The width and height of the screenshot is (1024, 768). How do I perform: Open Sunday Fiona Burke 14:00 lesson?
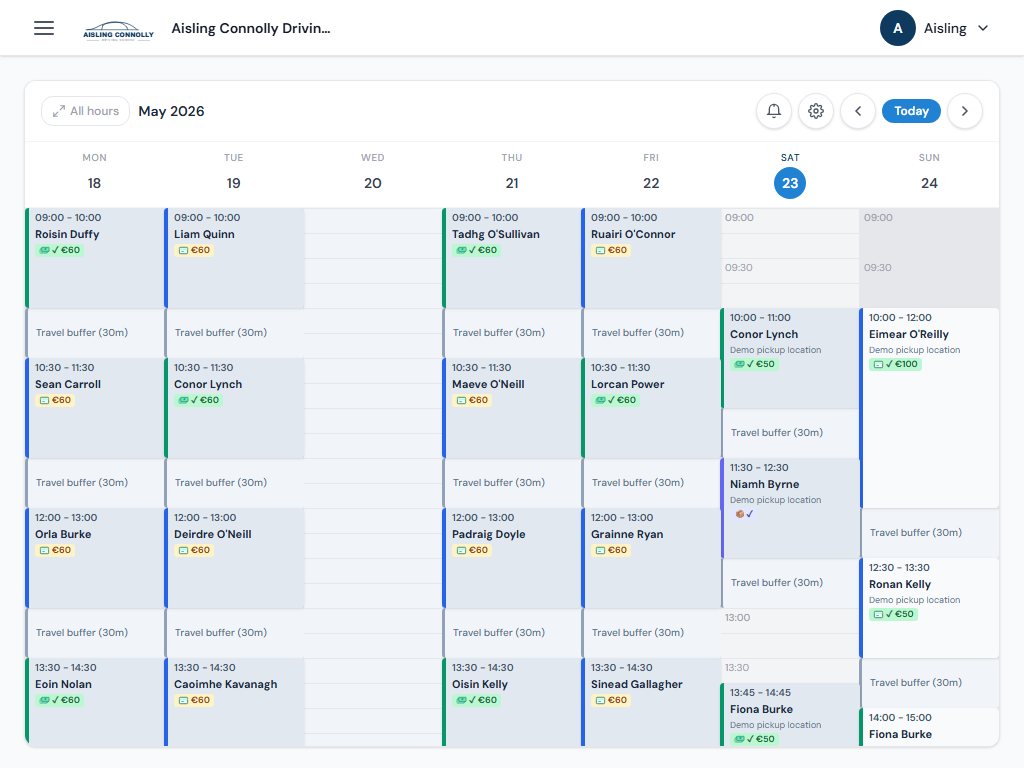tap(929, 727)
